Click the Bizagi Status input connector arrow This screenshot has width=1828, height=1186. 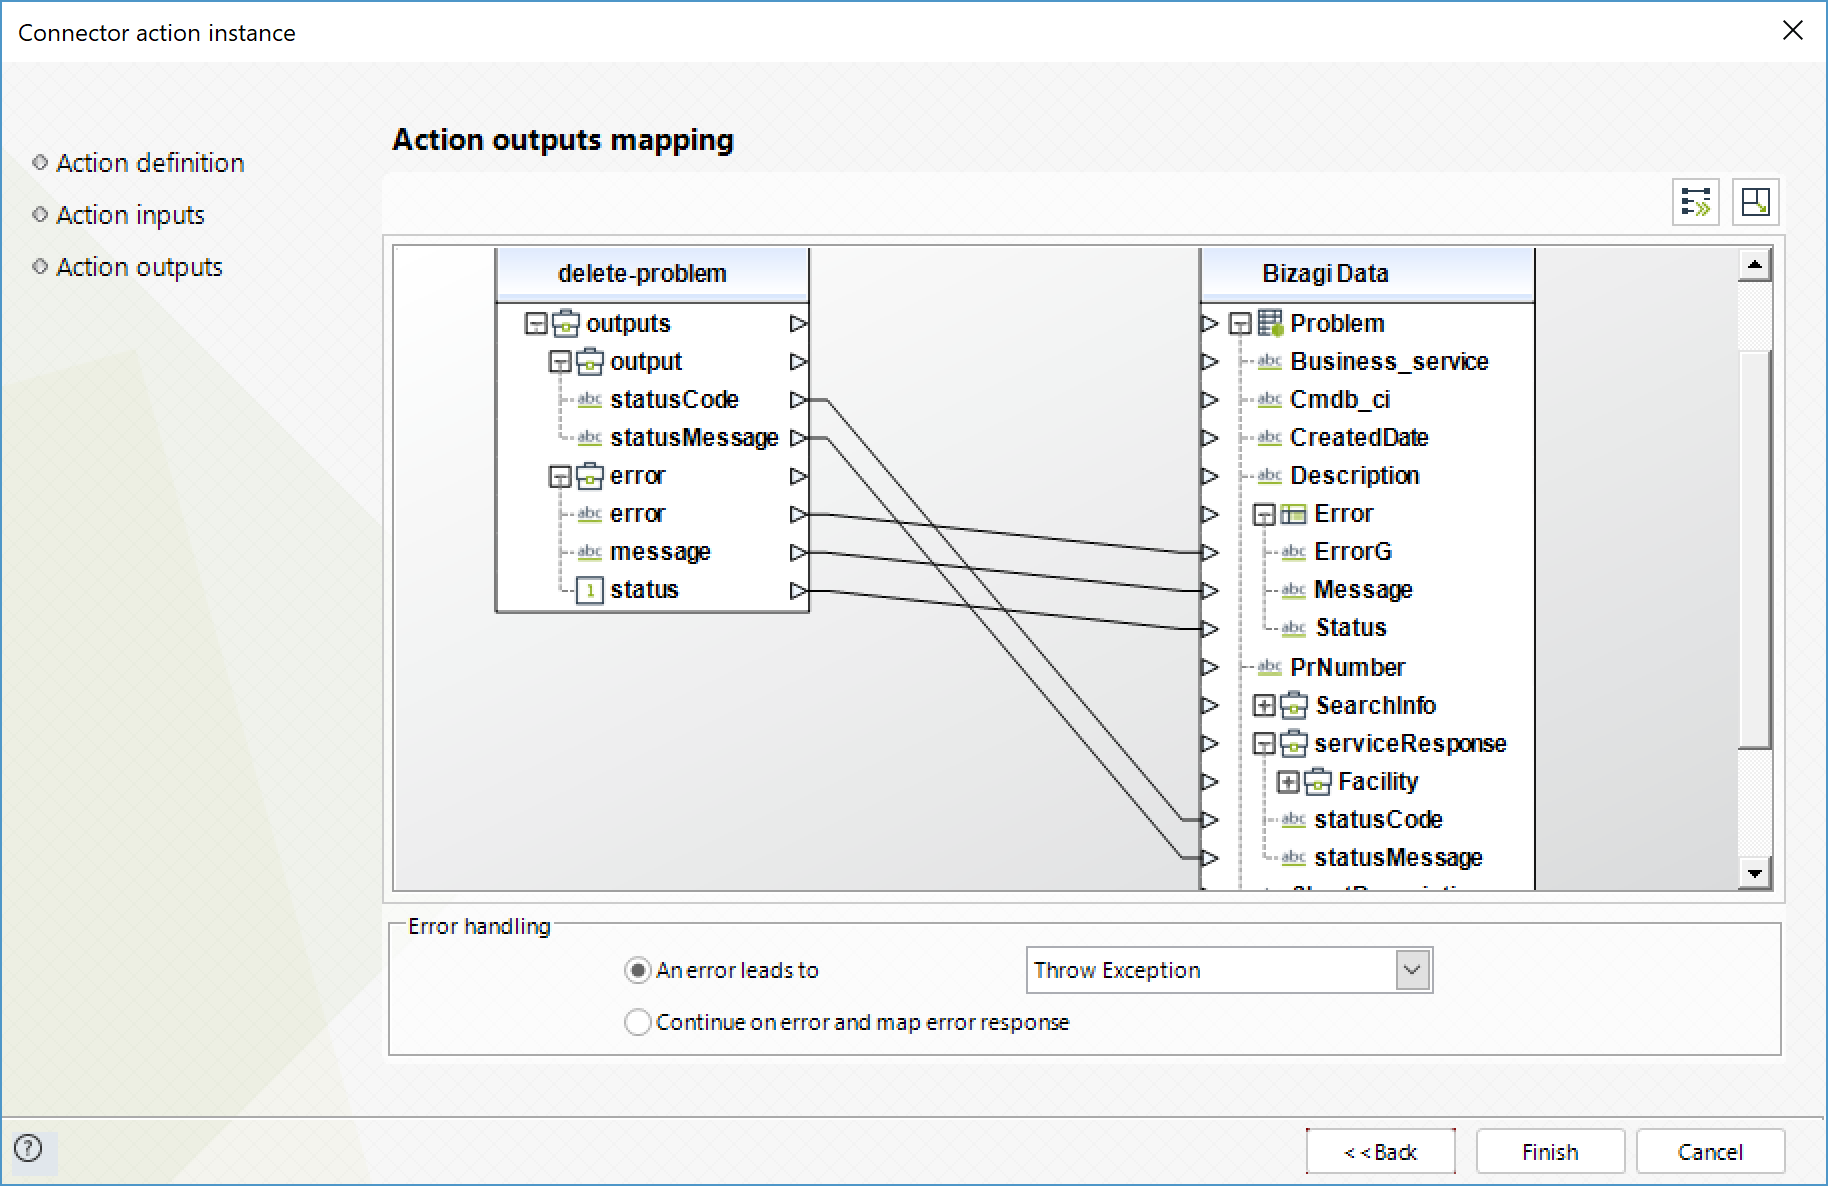[1210, 628]
